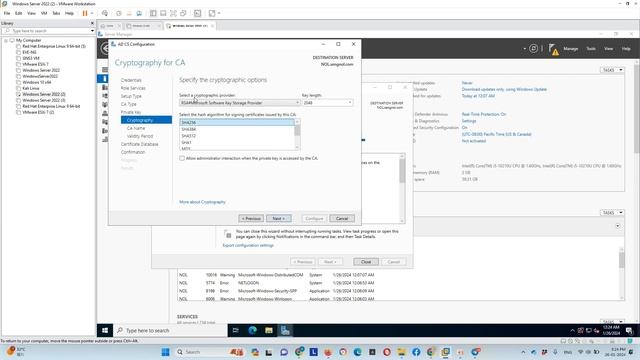Viewport: 640px width, 360px height.
Task: Open the More about Cryptography link
Action: point(202,202)
